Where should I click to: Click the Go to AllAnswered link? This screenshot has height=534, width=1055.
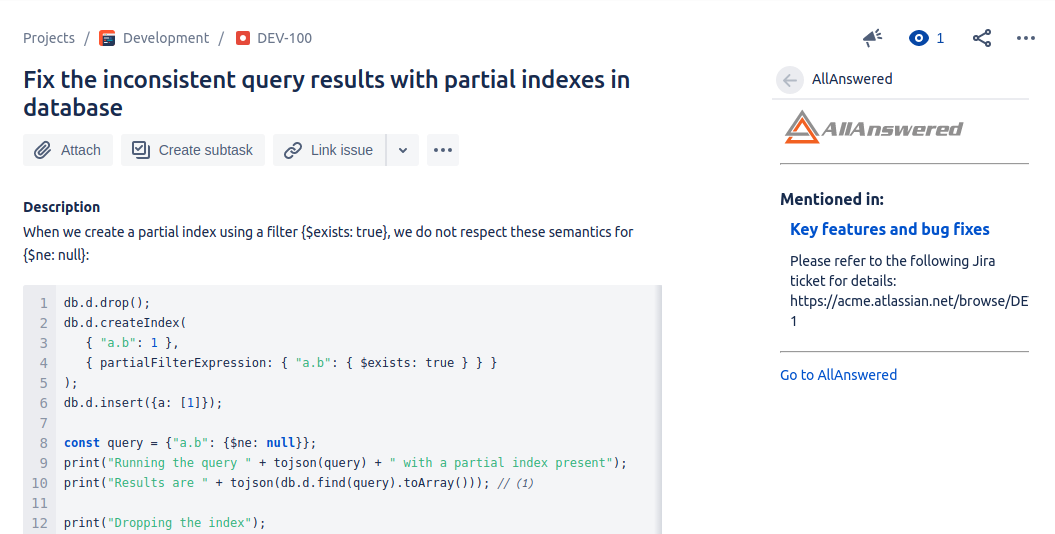pyautogui.click(x=838, y=375)
